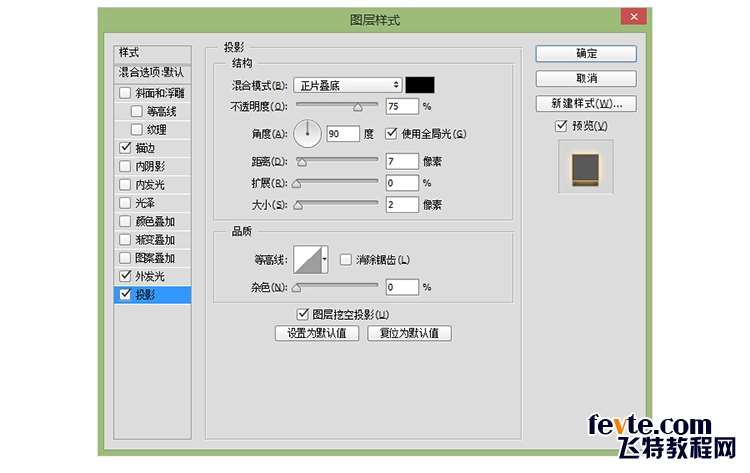Click the 杂色 slider handle

297,288
